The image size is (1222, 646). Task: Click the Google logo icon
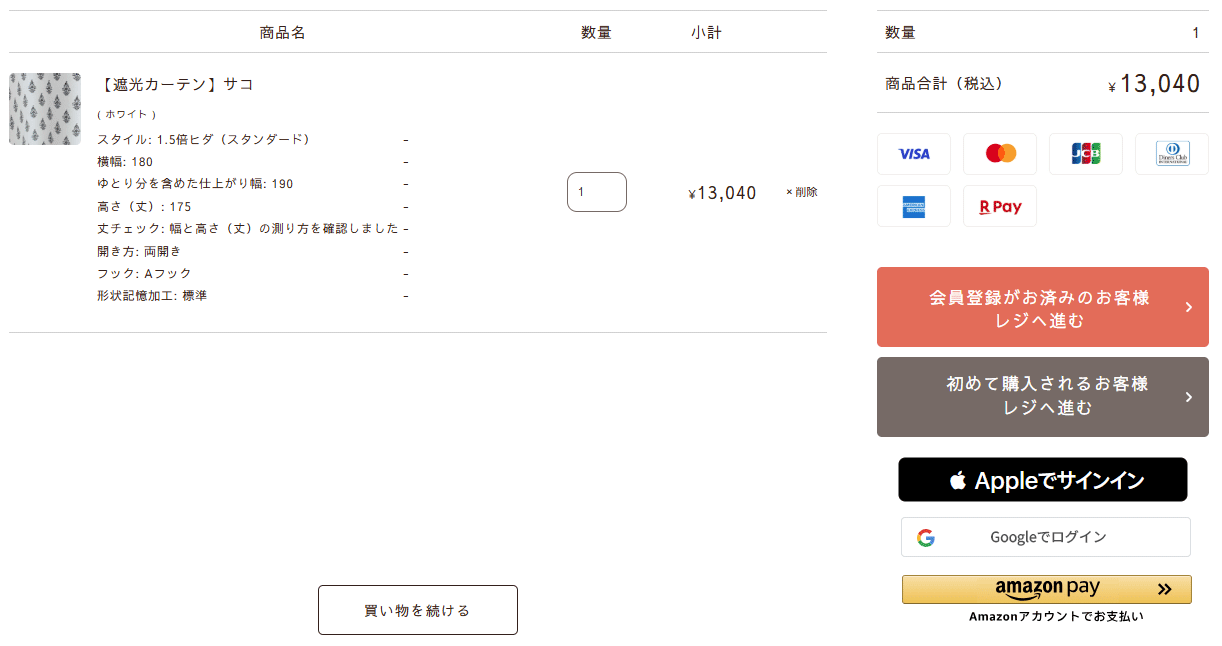(926, 537)
